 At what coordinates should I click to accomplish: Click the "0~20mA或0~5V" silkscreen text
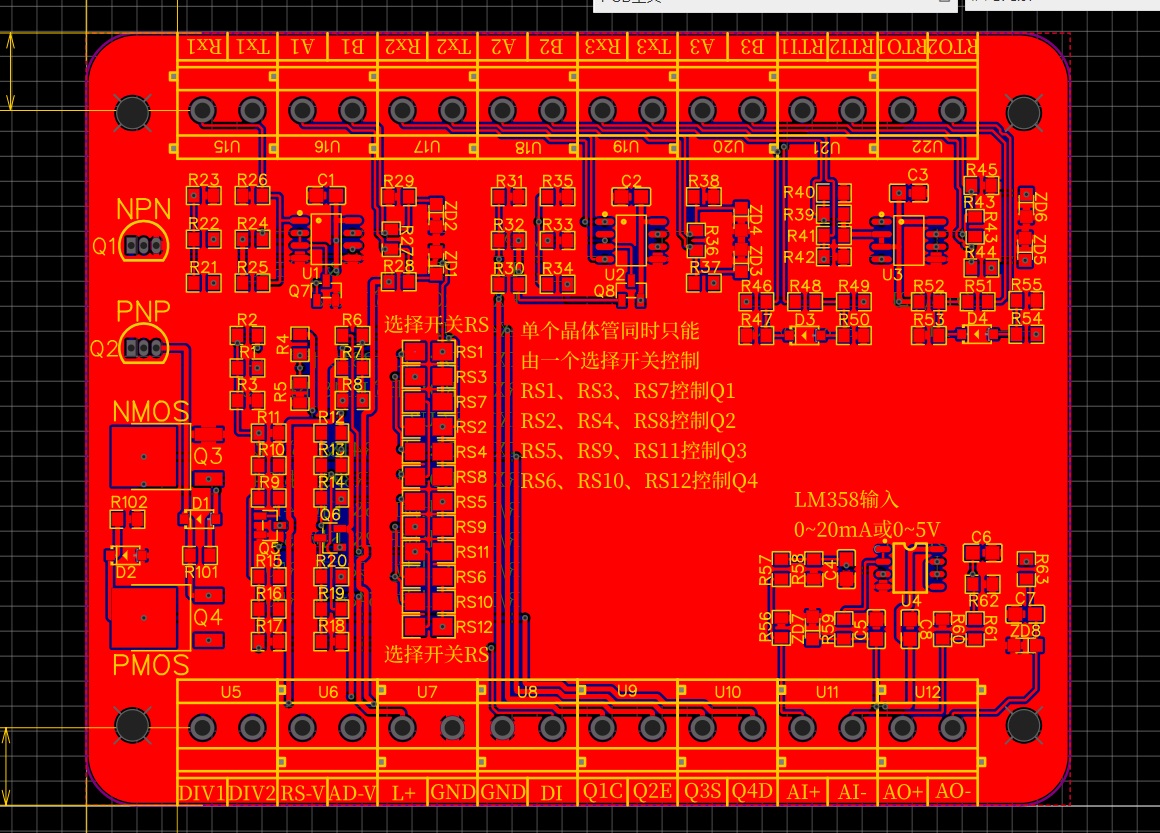[x=867, y=530]
